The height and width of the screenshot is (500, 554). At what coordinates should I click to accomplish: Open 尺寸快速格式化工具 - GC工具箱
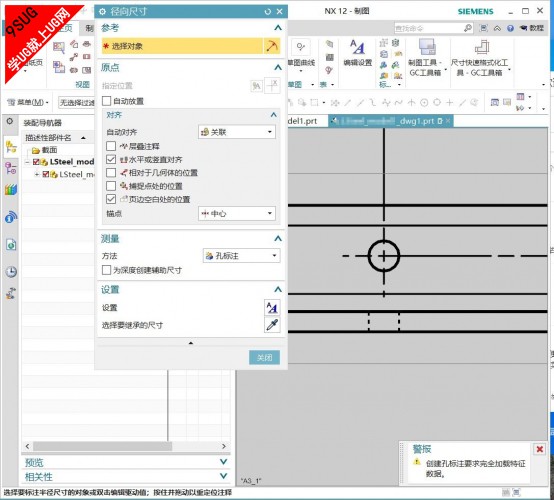pos(480,58)
